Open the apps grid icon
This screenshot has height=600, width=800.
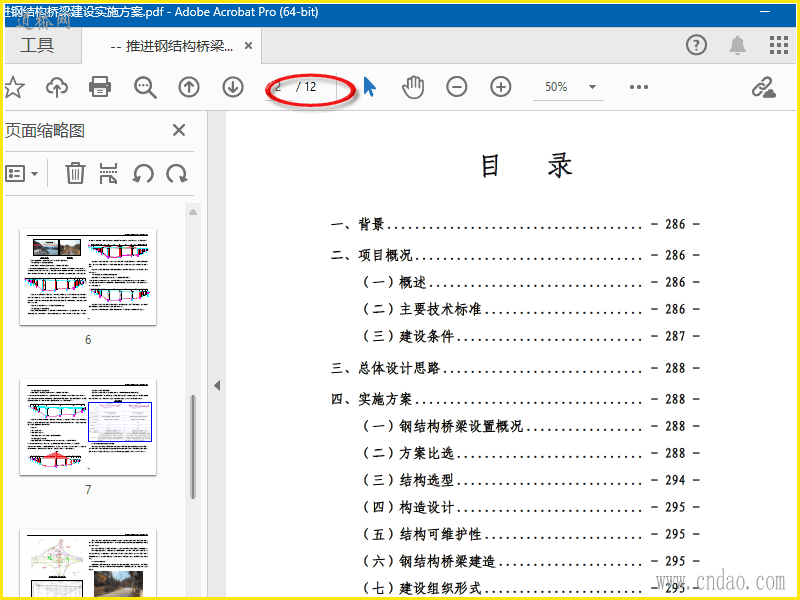coord(779,45)
